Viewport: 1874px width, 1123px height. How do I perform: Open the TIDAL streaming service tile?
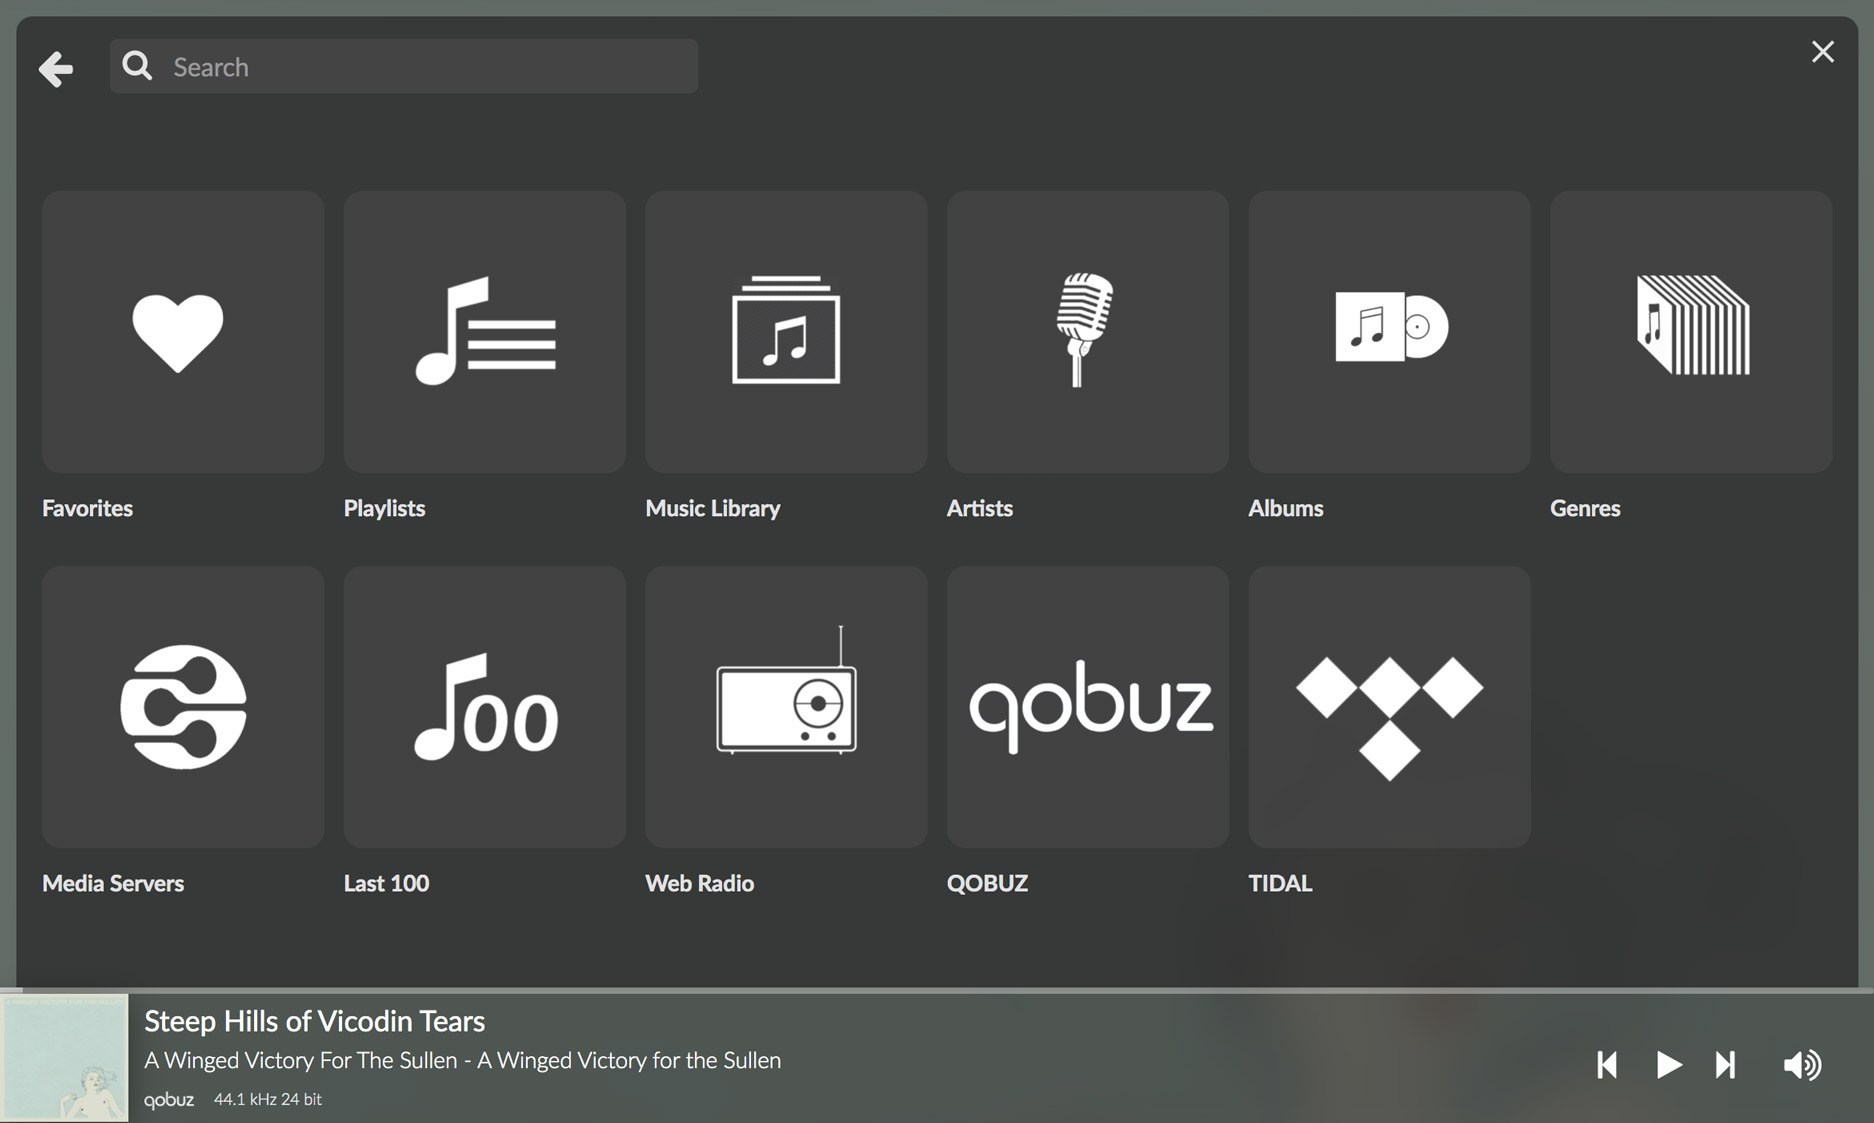[1389, 707]
